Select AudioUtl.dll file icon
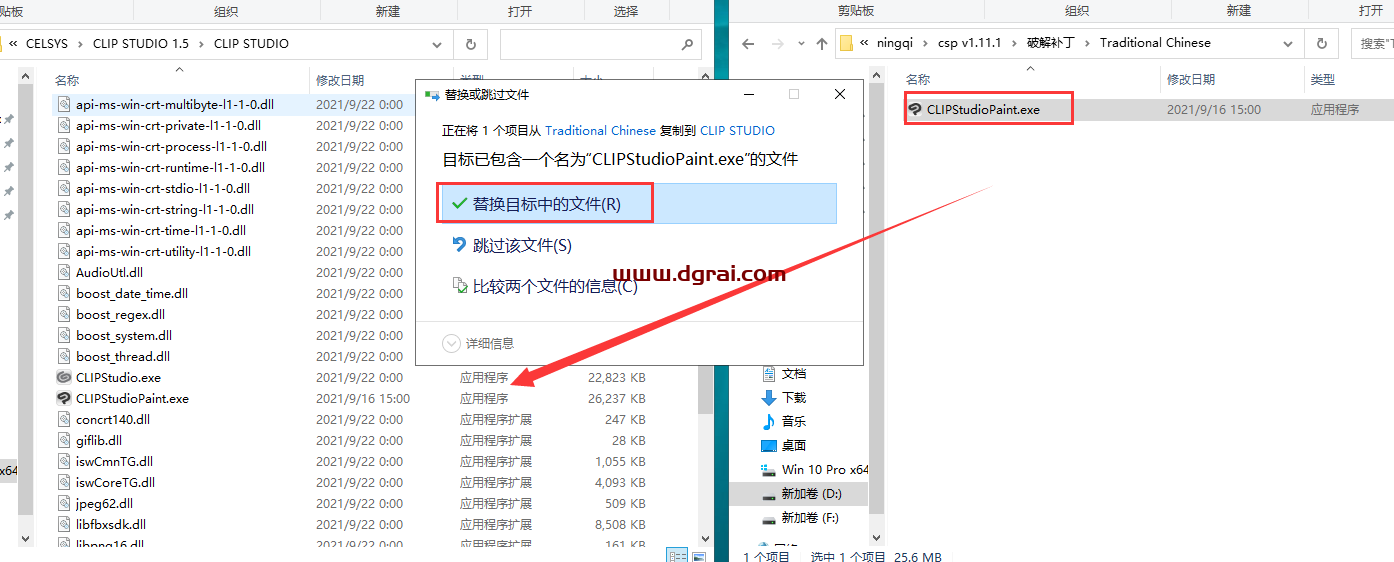This screenshot has width=1394, height=562. pos(65,273)
